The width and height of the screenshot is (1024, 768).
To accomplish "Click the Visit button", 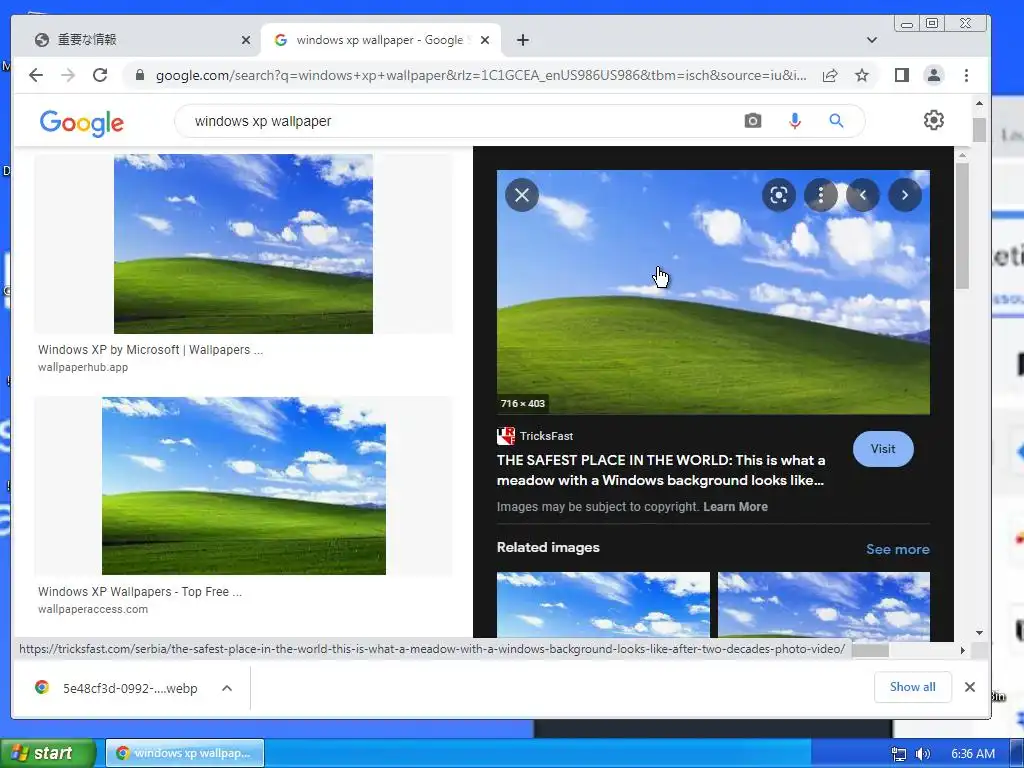I will [x=883, y=449].
